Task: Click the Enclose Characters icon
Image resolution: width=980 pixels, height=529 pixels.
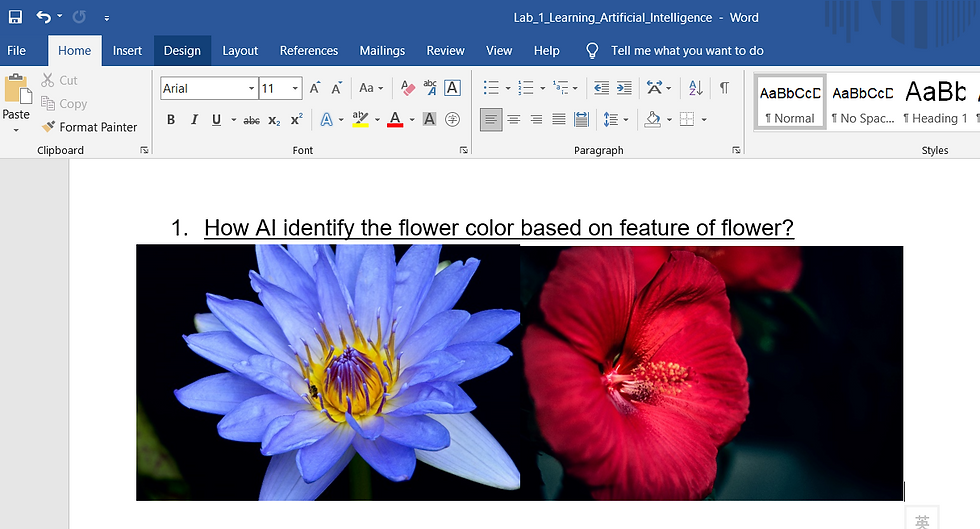Action: click(x=452, y=119)
